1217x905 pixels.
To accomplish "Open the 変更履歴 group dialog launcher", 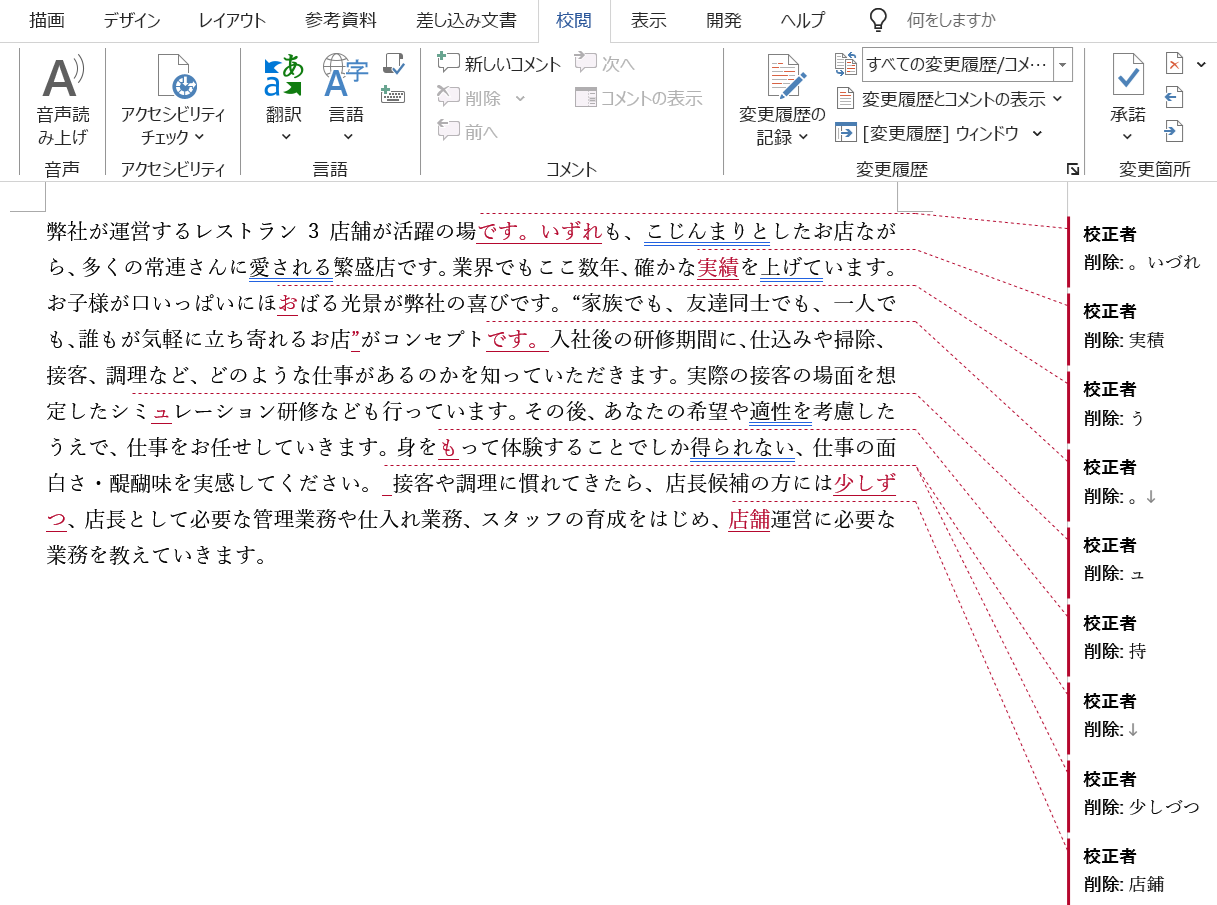I will pos(1073,170).
